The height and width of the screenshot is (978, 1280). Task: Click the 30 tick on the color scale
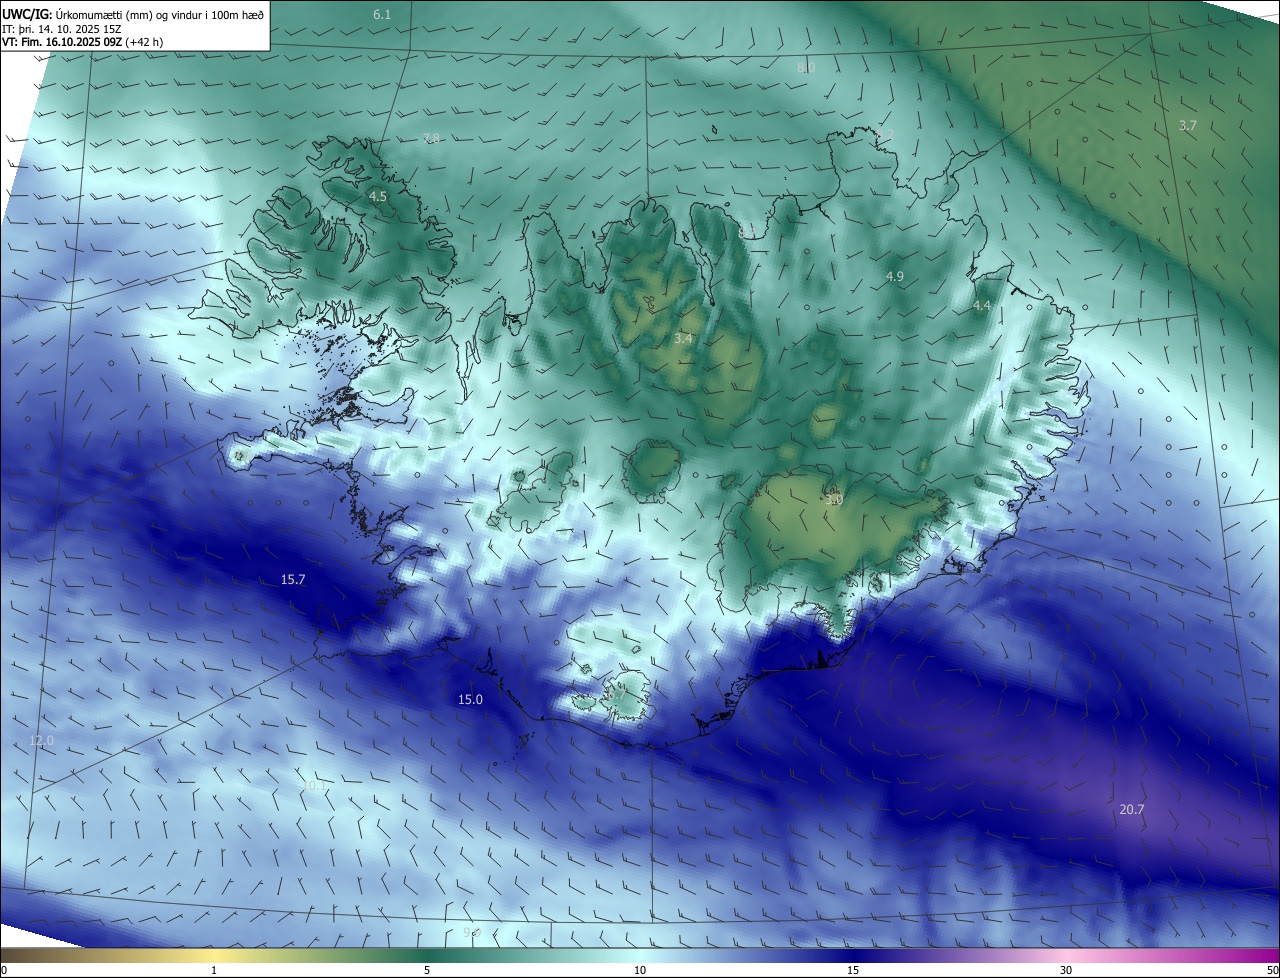coord(1066,970)
